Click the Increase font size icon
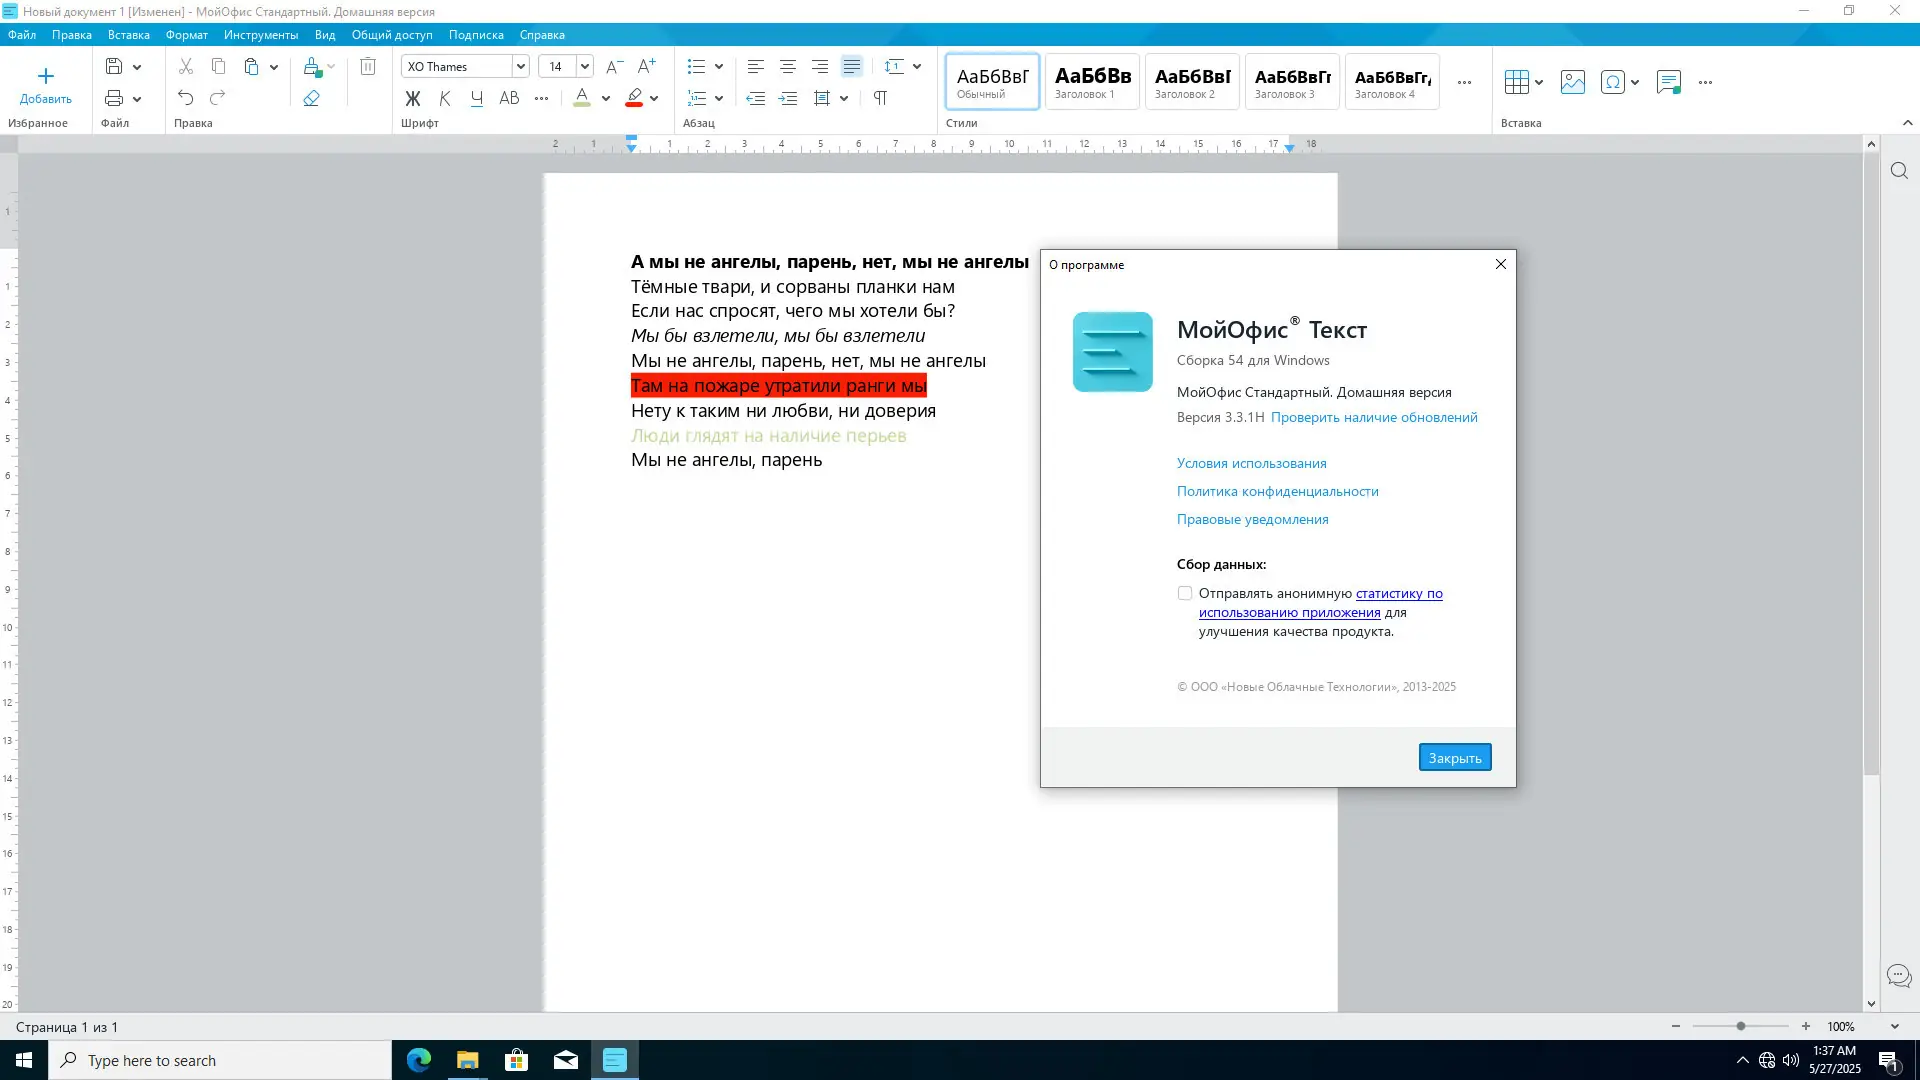 click(647, 66)
